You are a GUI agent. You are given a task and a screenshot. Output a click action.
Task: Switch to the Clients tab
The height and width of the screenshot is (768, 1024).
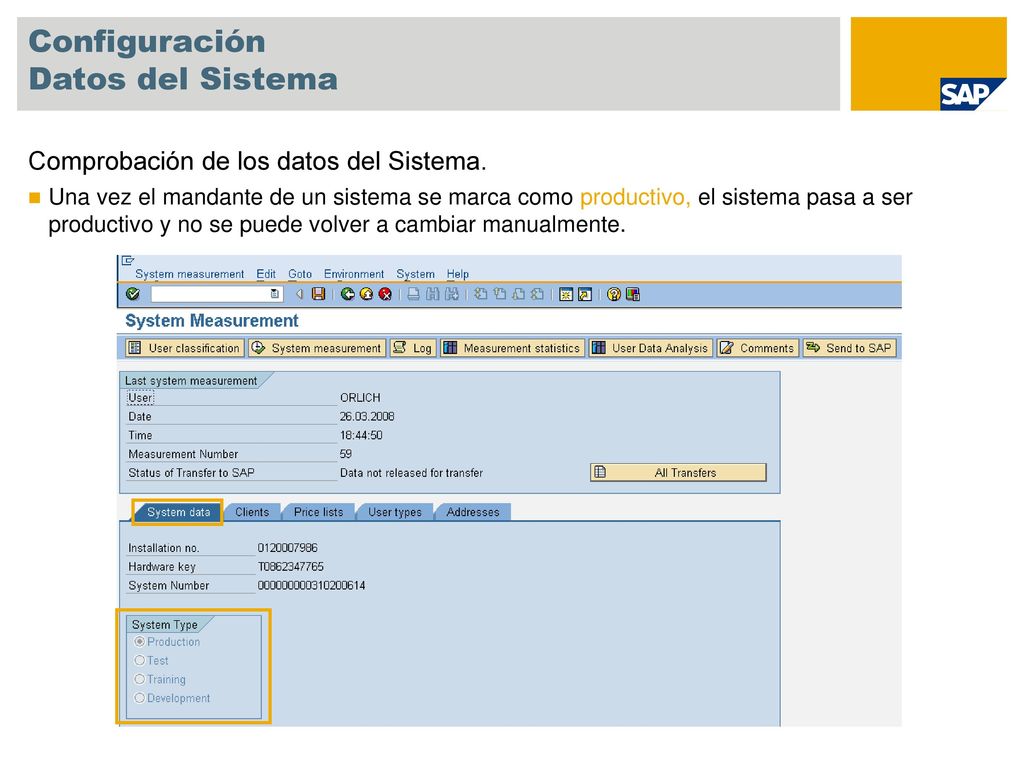pos(252,512)
